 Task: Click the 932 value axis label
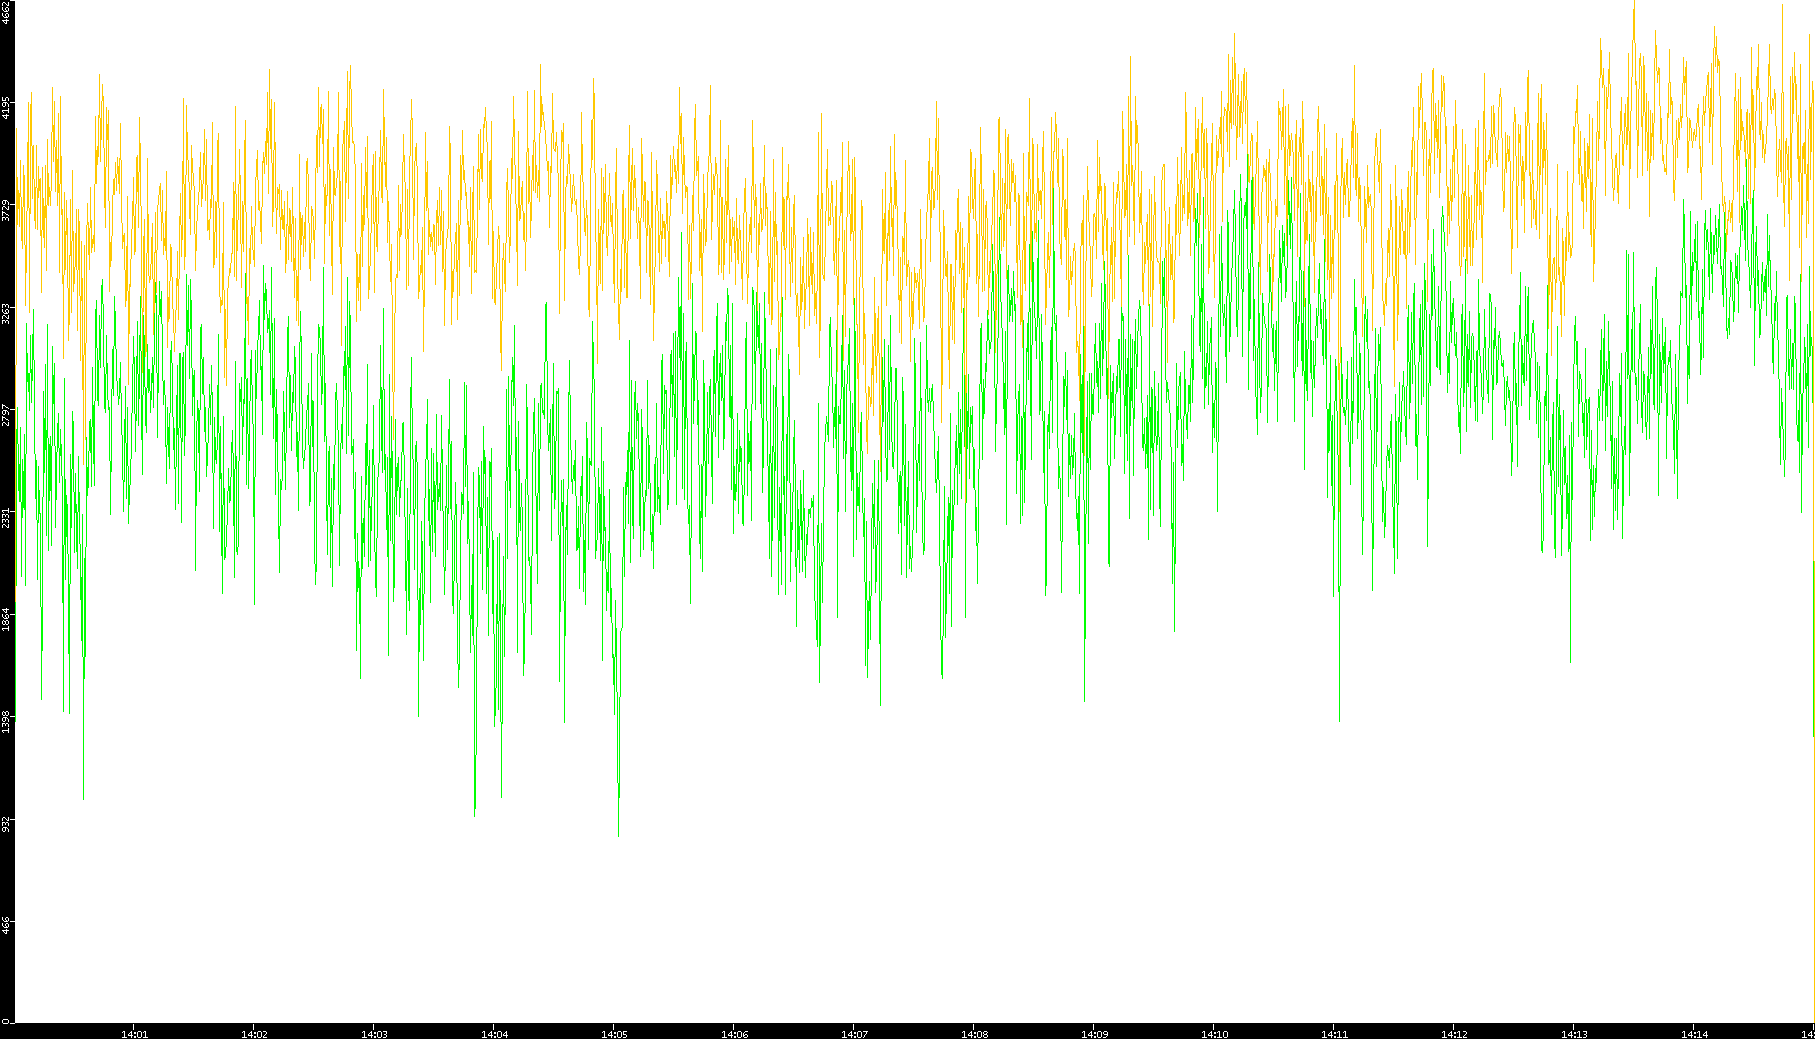[x=7, y=823]
